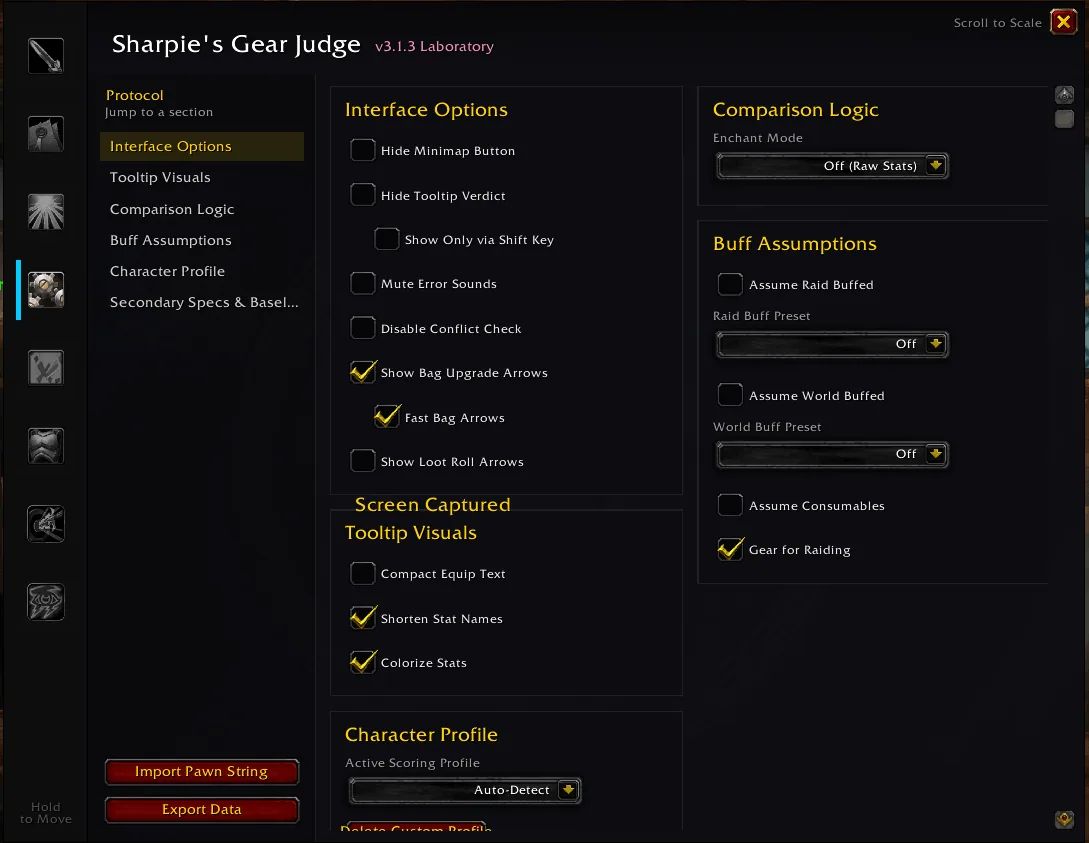
Task: Enable Hide Minimap Button checkbox
Action: click(363, 150)
